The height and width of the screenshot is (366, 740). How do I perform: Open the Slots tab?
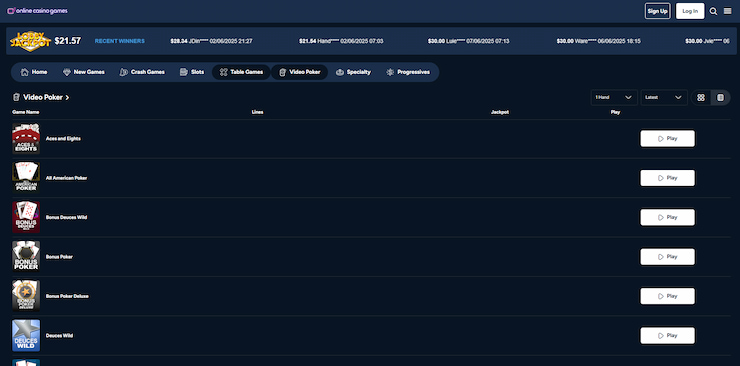(192, 72)
